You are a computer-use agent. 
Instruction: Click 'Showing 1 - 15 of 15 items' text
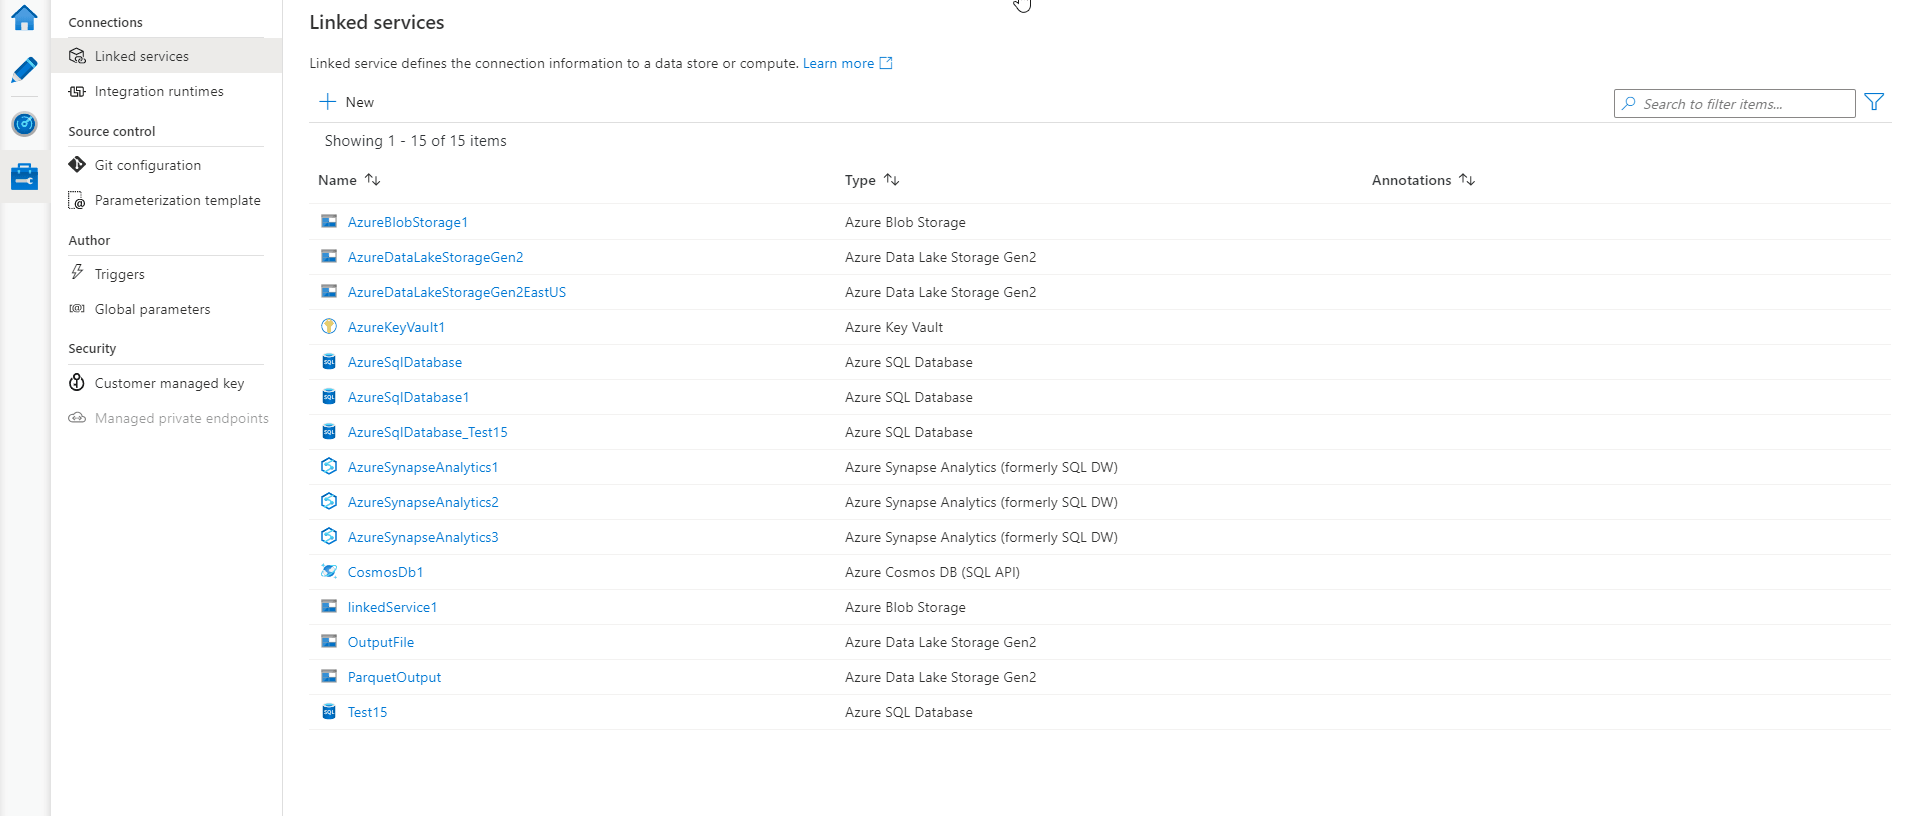click(x=415, y=141)
